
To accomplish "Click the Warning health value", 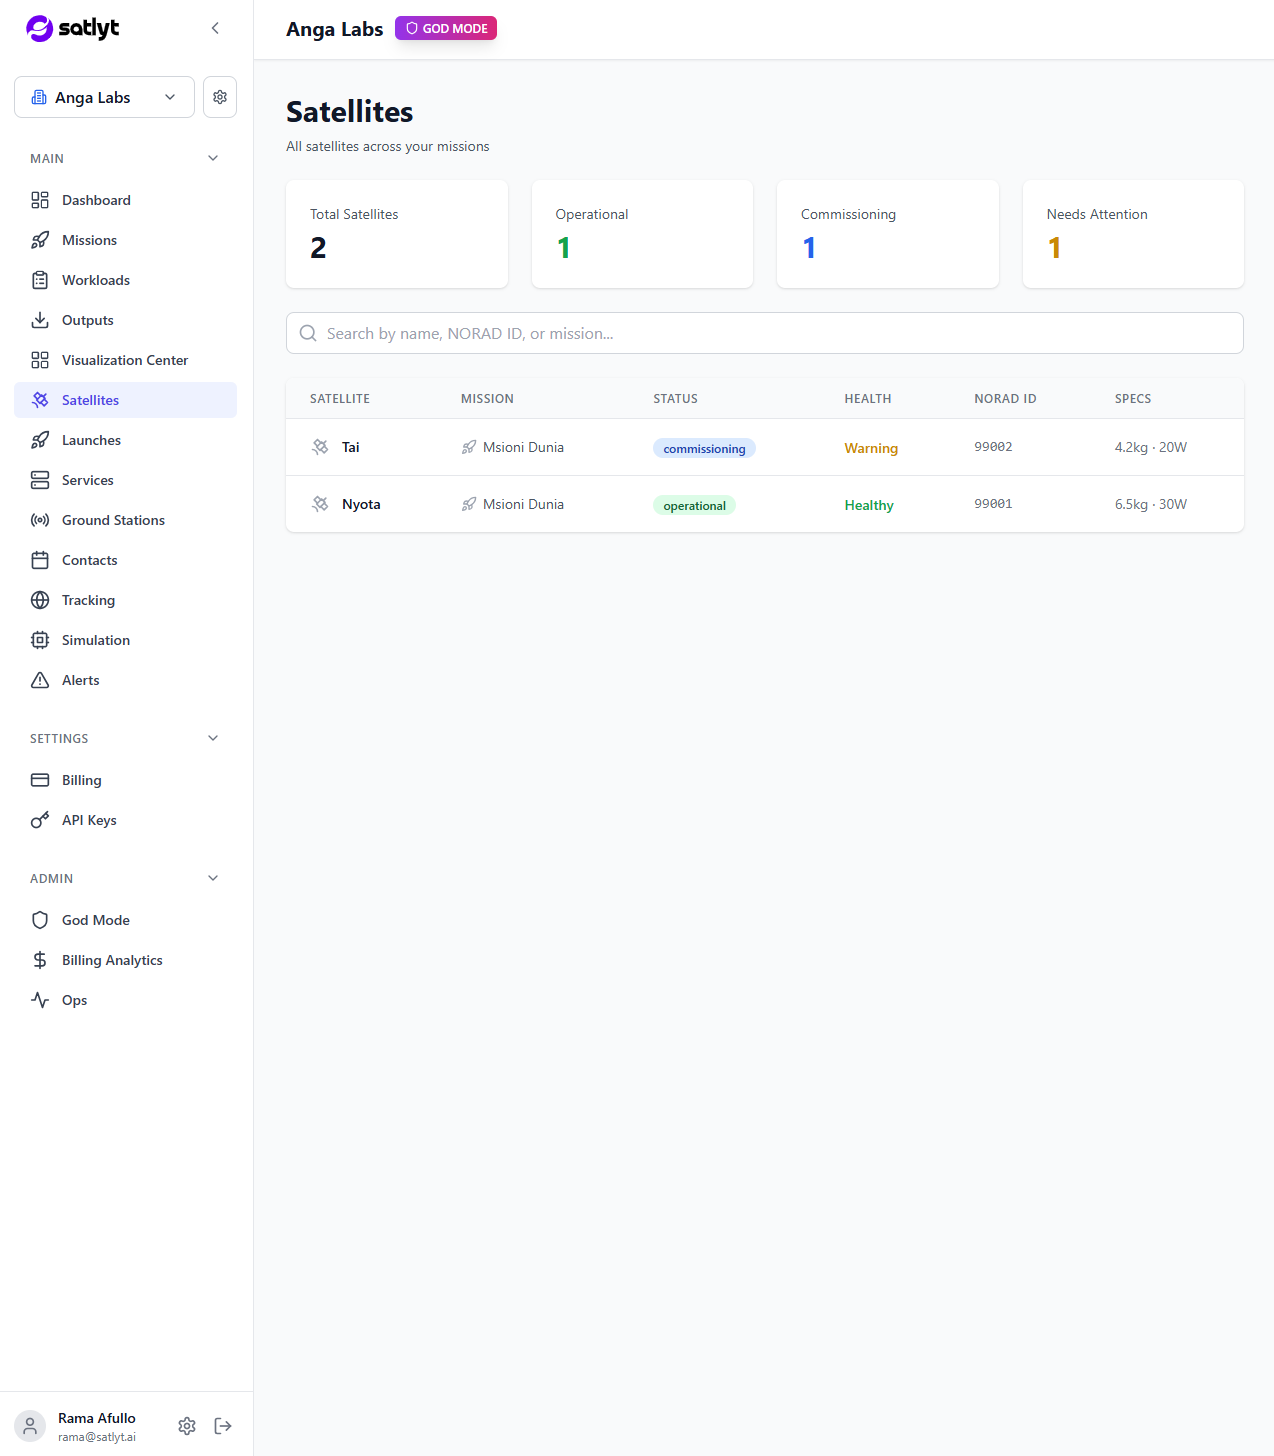I will [871, 448].
